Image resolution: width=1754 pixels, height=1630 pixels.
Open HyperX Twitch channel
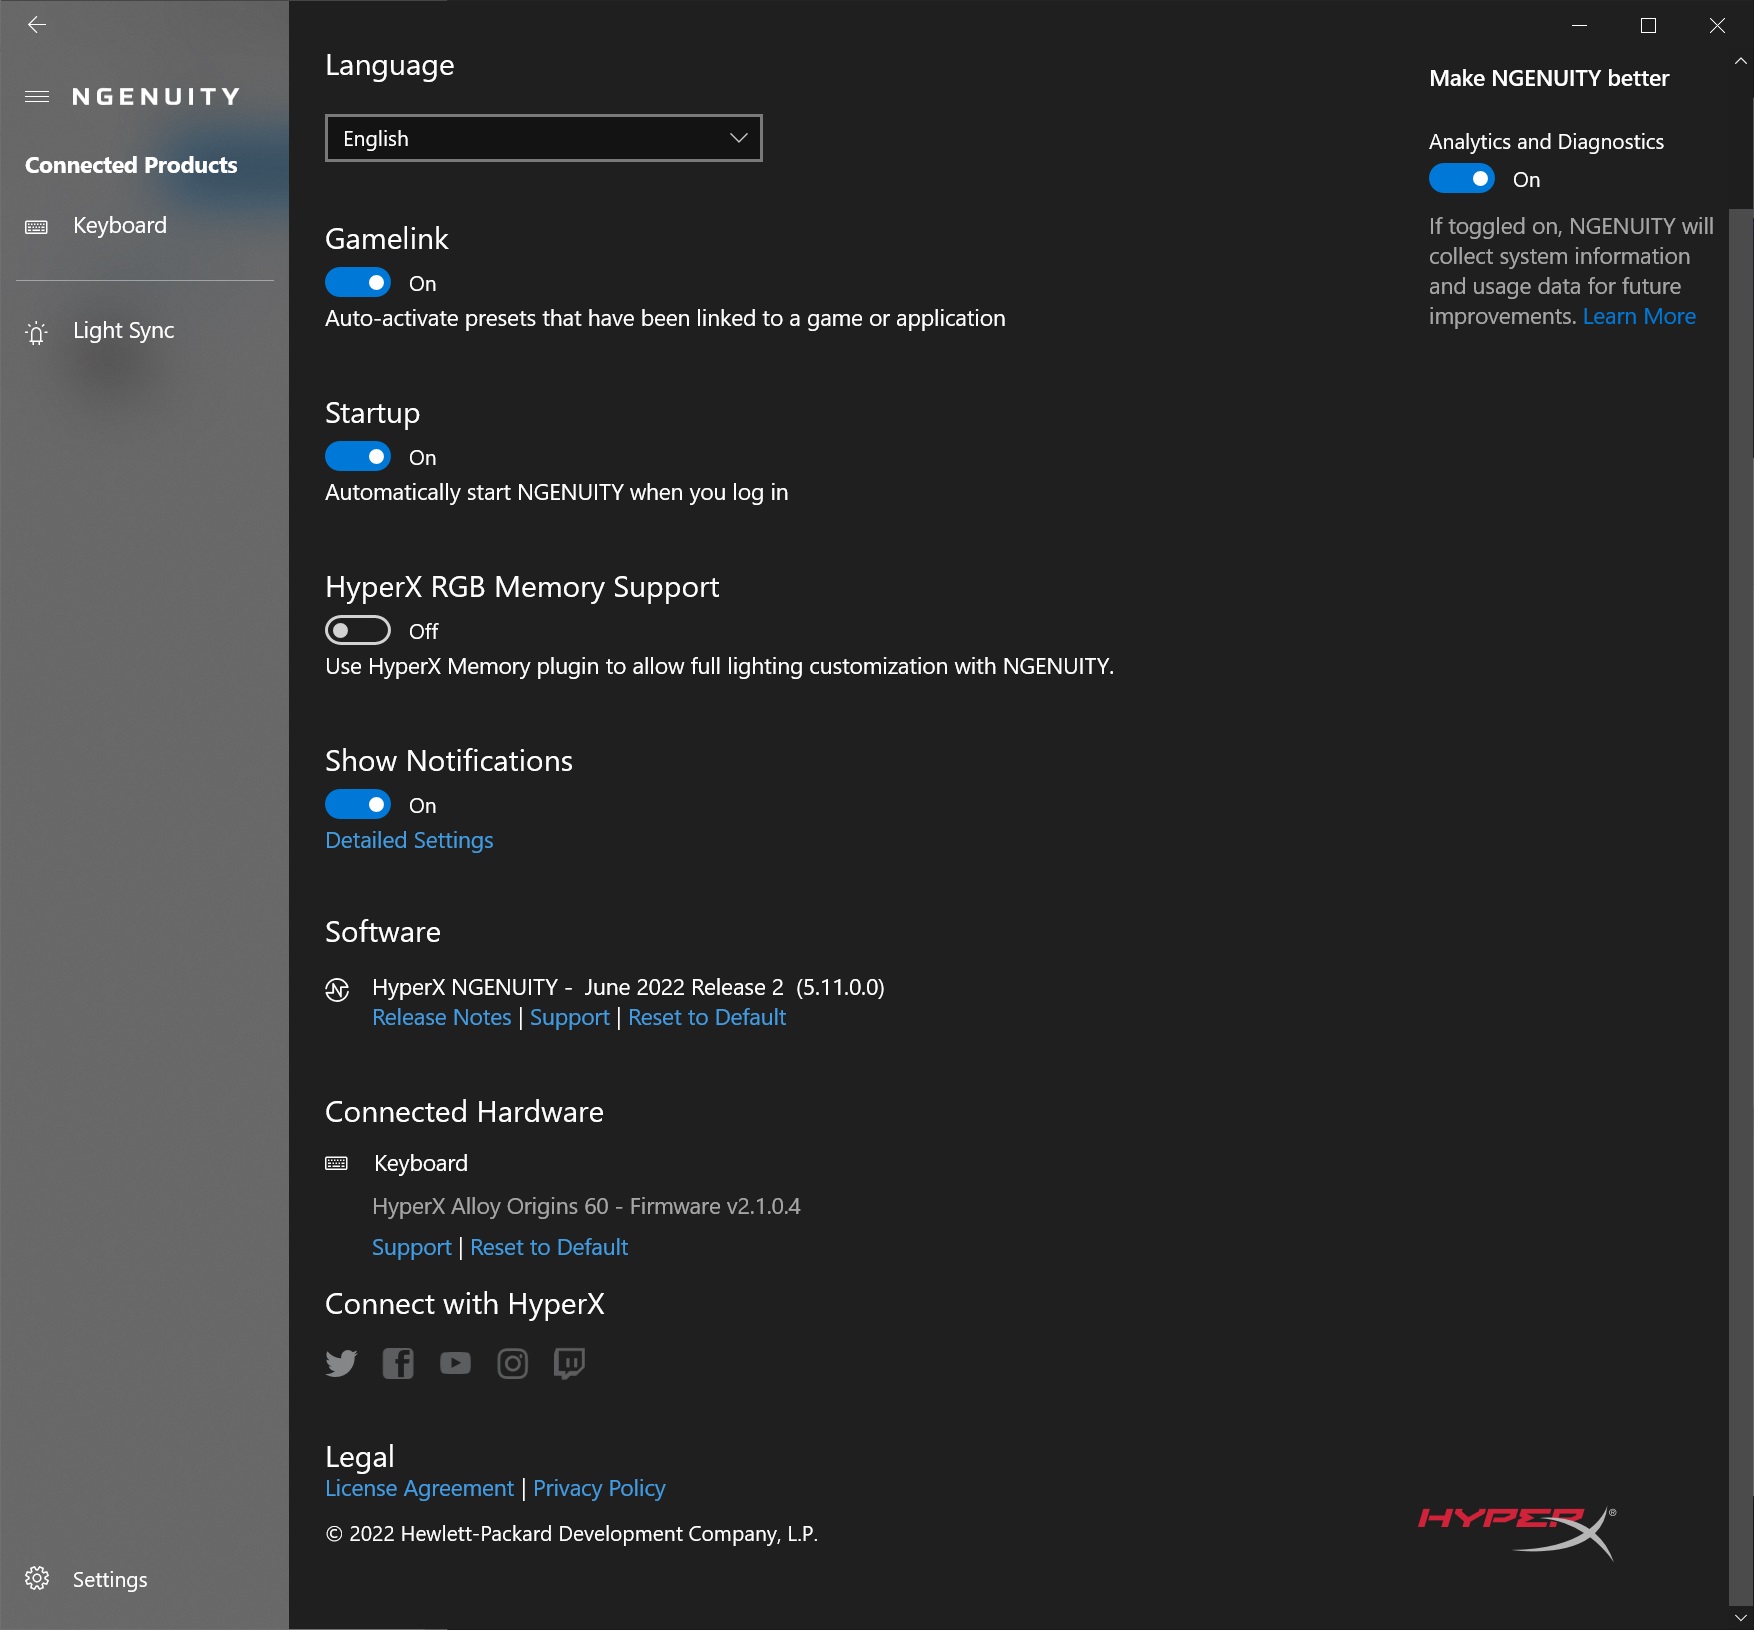click(x=570, y=1363)
